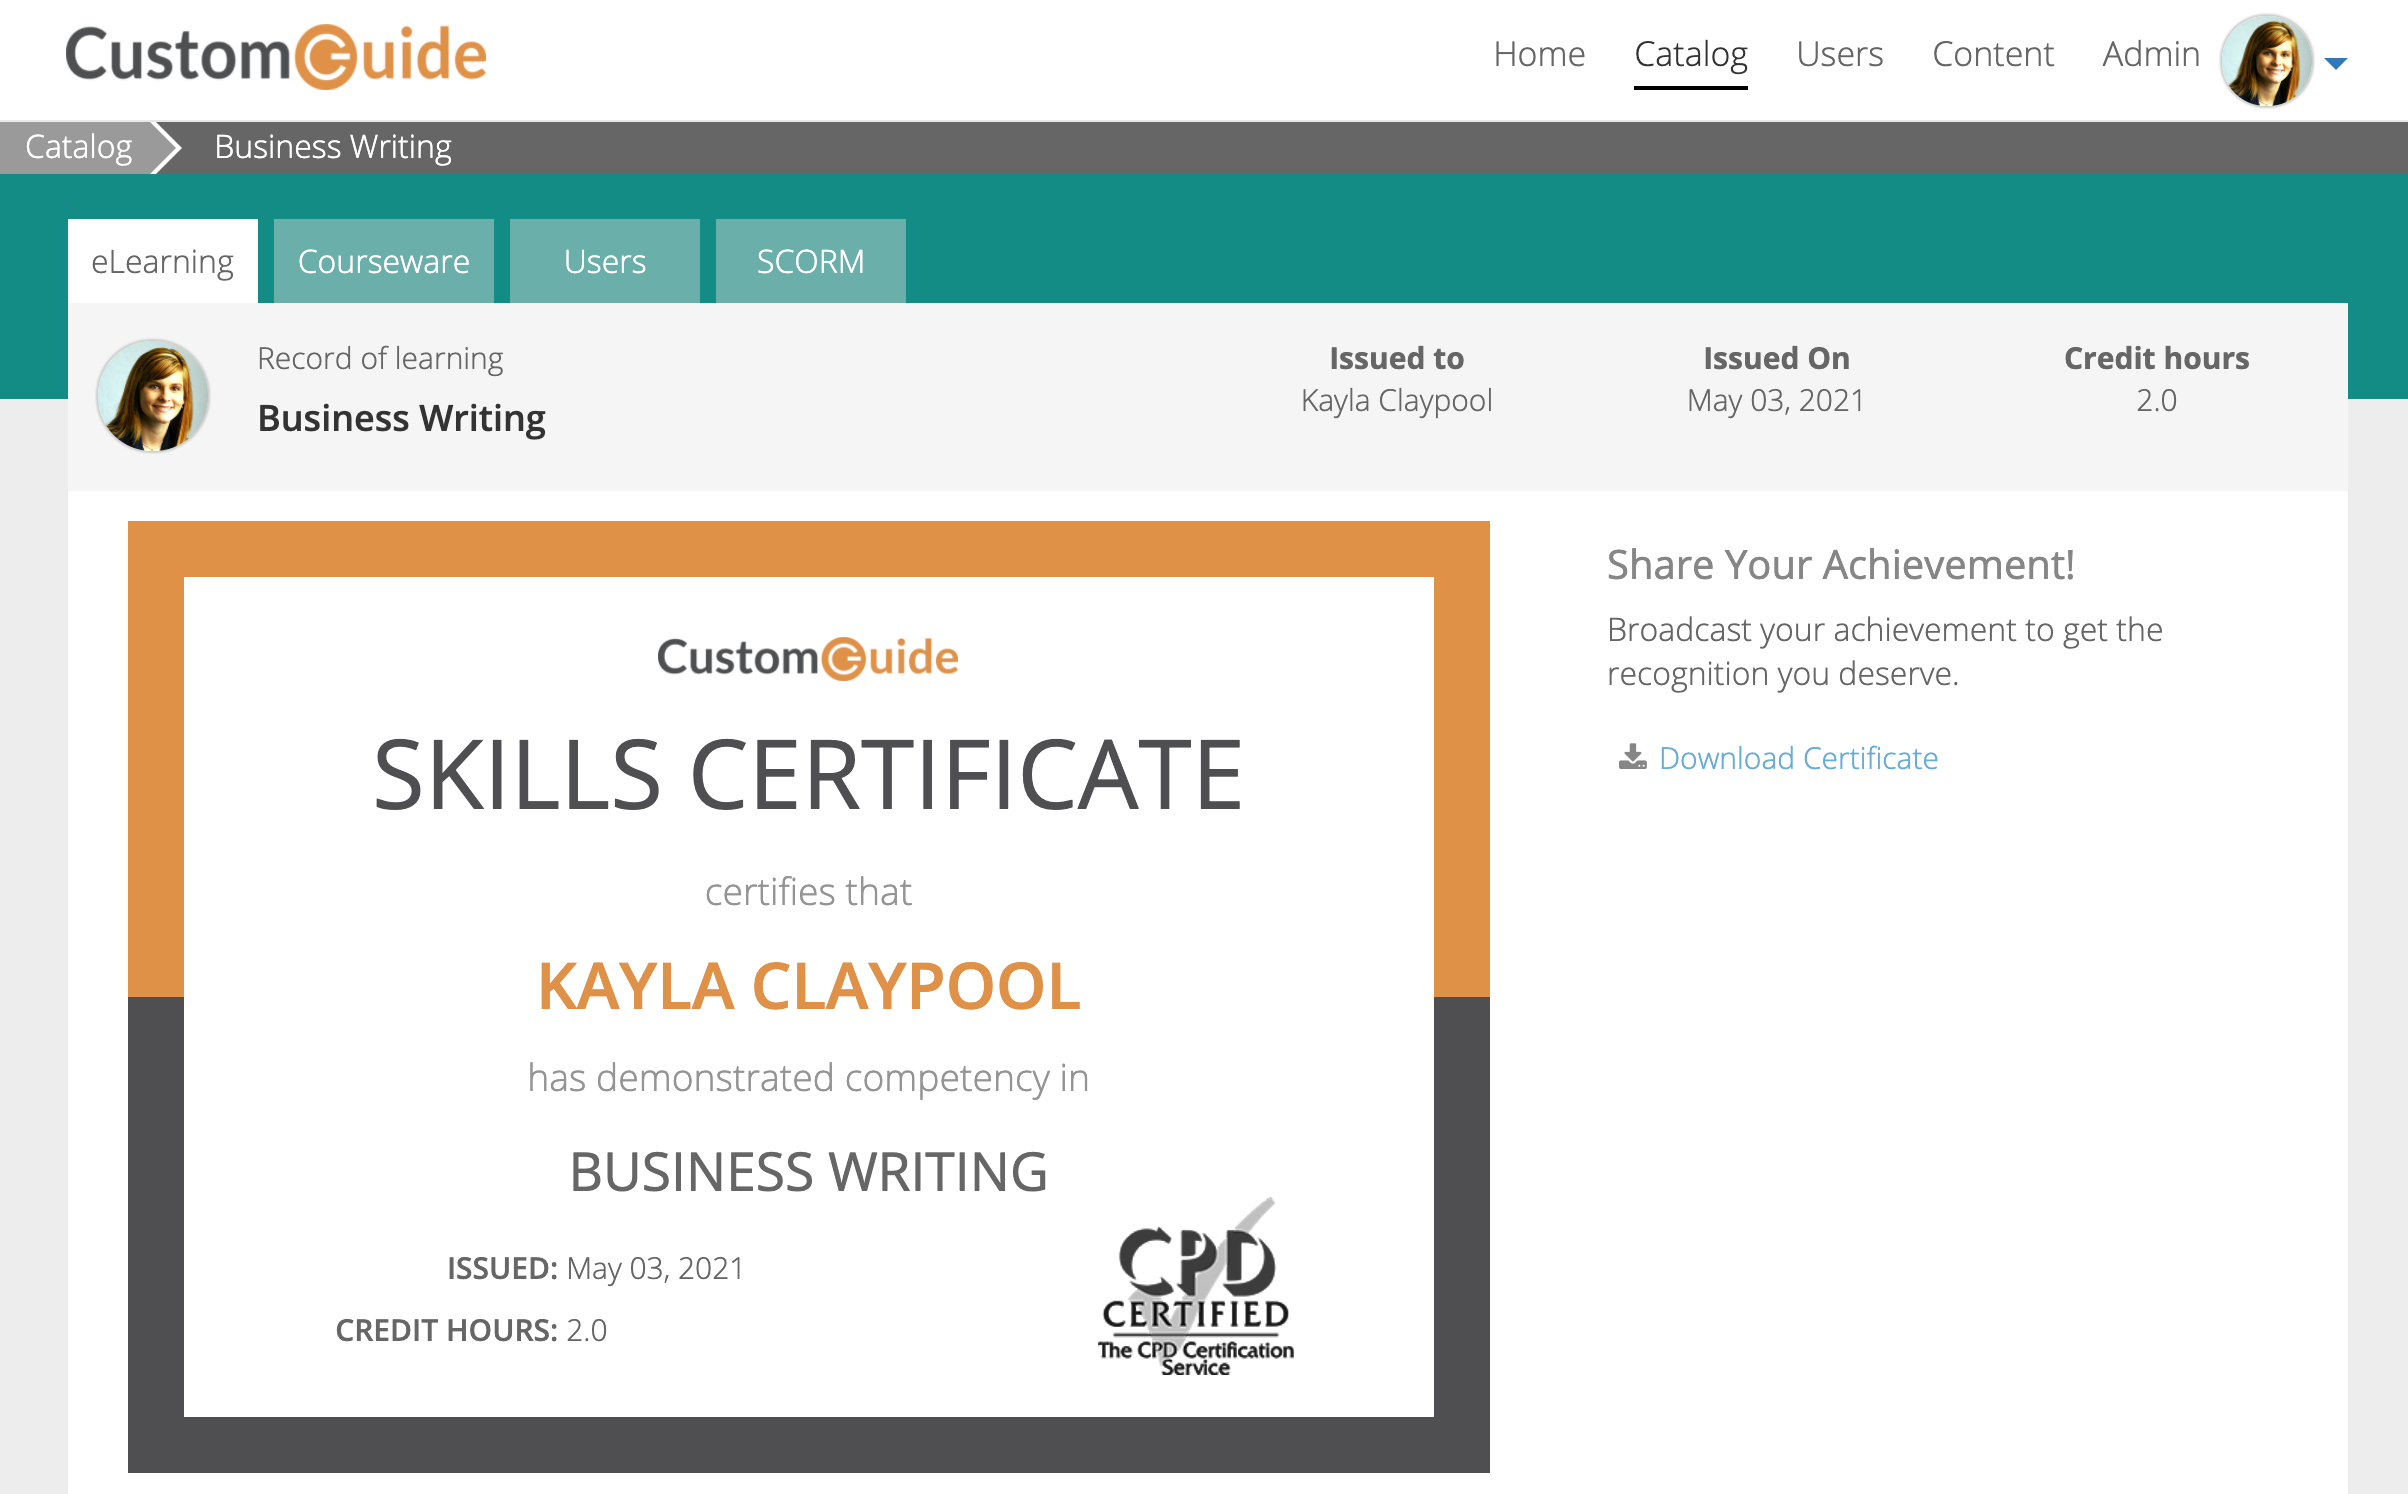The height and width of the screenshot is (1494, 2408).
Task: Click the Download Certificate link
Action: coord(1797,758)
